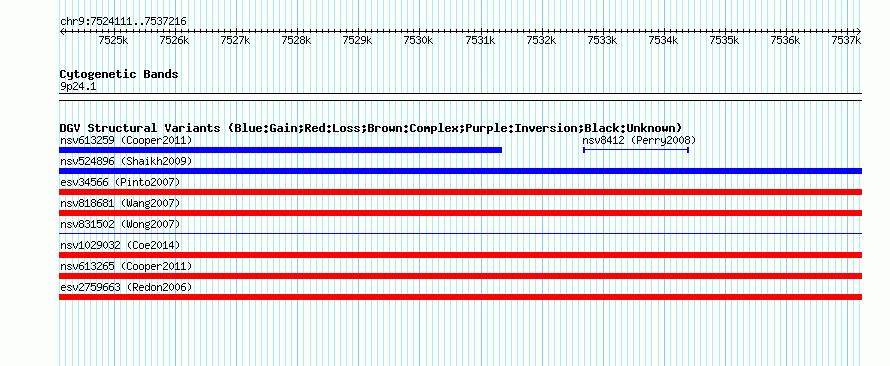890x366 pixels.
Task: Click the 9p24.1 band label
Action: [x=78, y=87]
